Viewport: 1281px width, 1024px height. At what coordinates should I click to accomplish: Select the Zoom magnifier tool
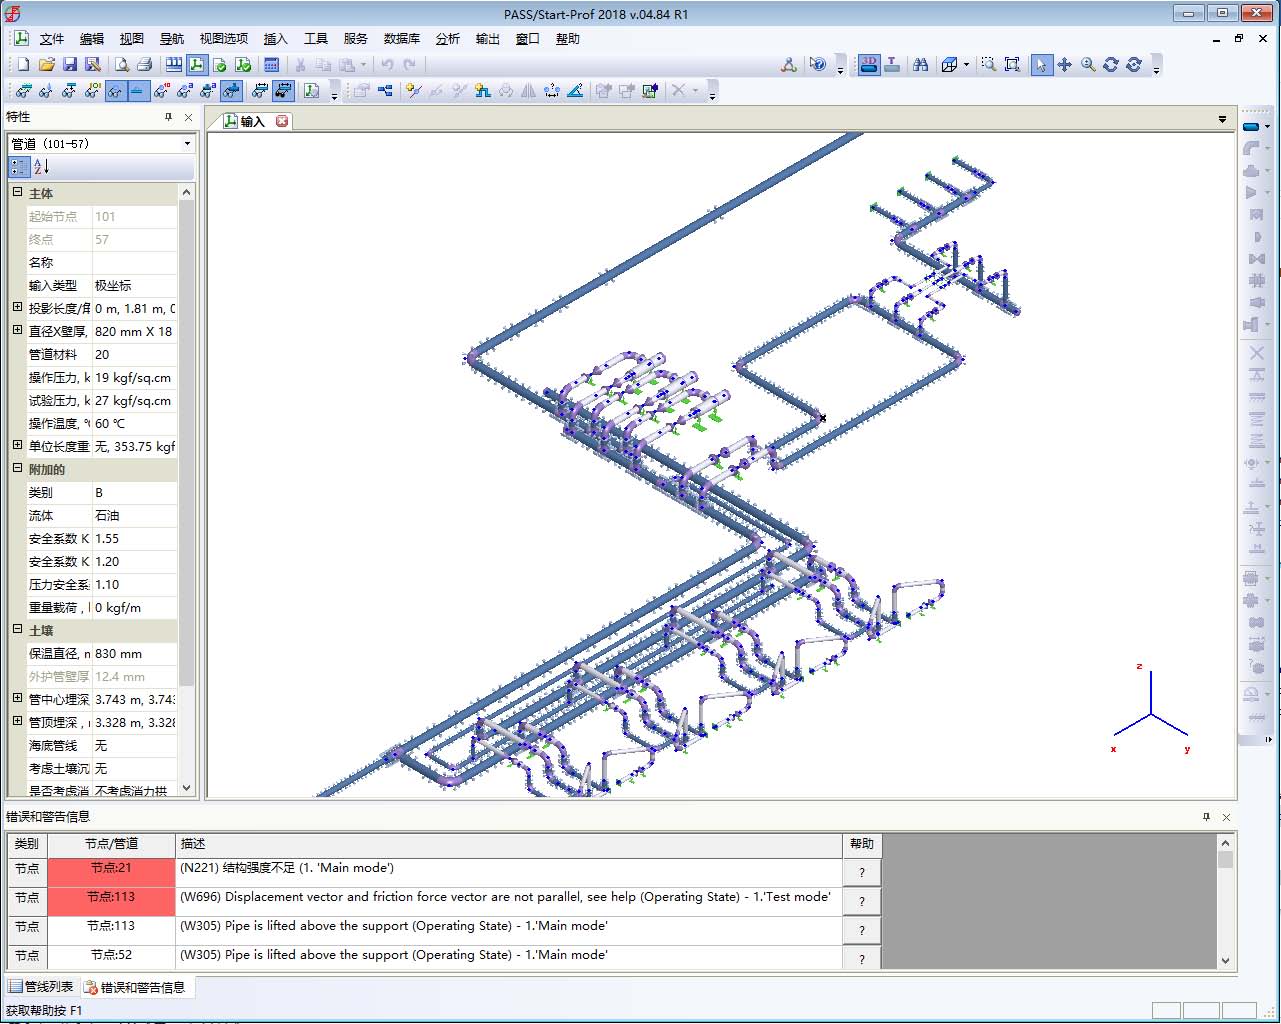pyautogui.click(x=1087, y=64)
